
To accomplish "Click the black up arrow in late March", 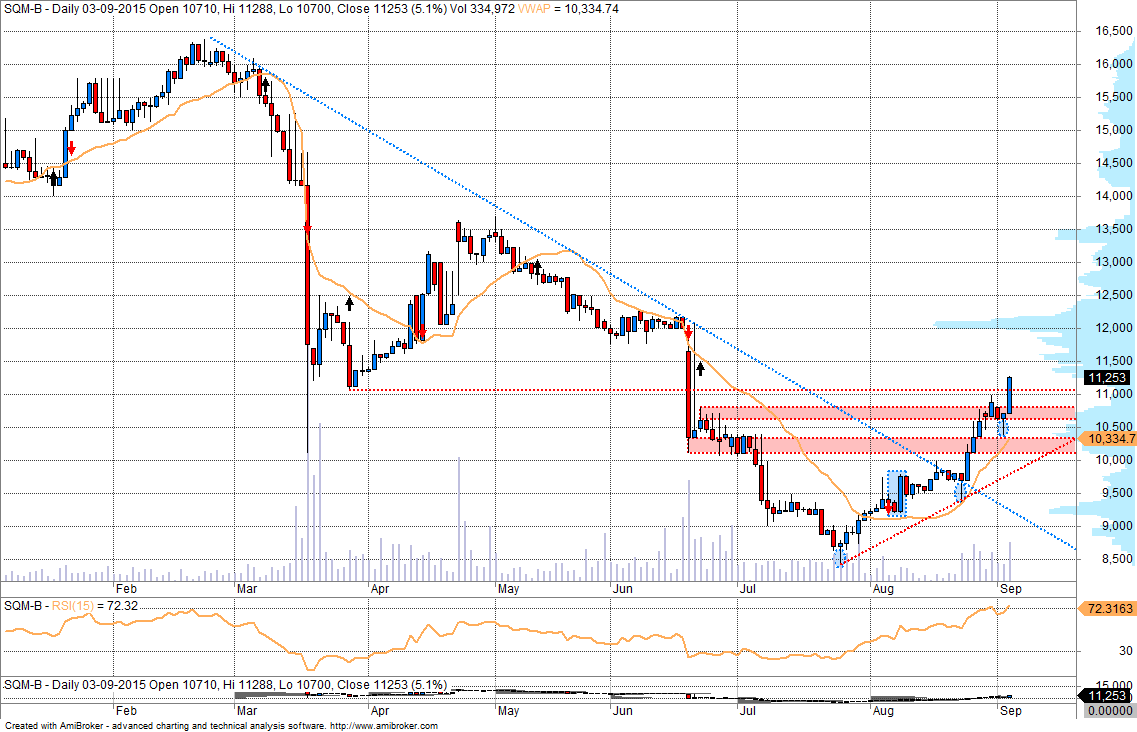I will tap(349, 302).
